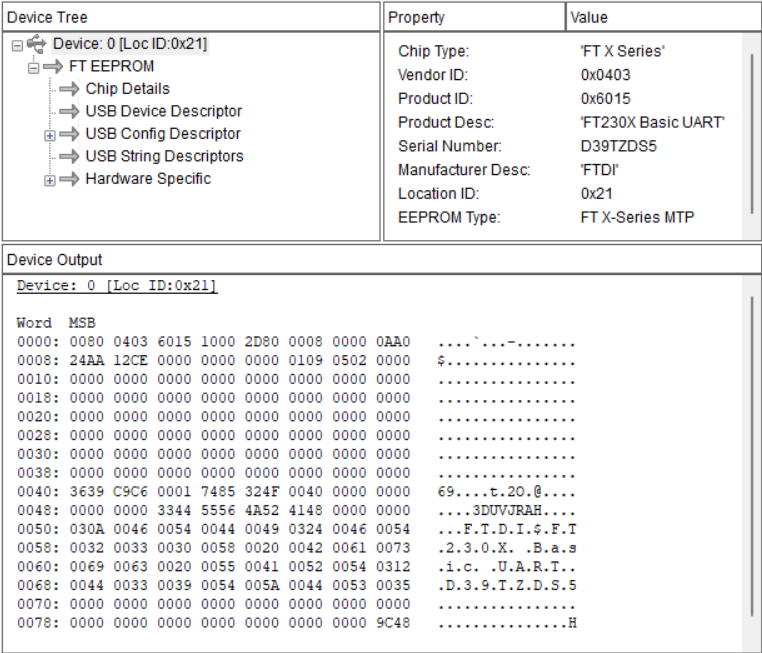The height and width of the screenshot is (653, 762).
Task: Select the USB Device Descriptor entry
Action: 163,111
